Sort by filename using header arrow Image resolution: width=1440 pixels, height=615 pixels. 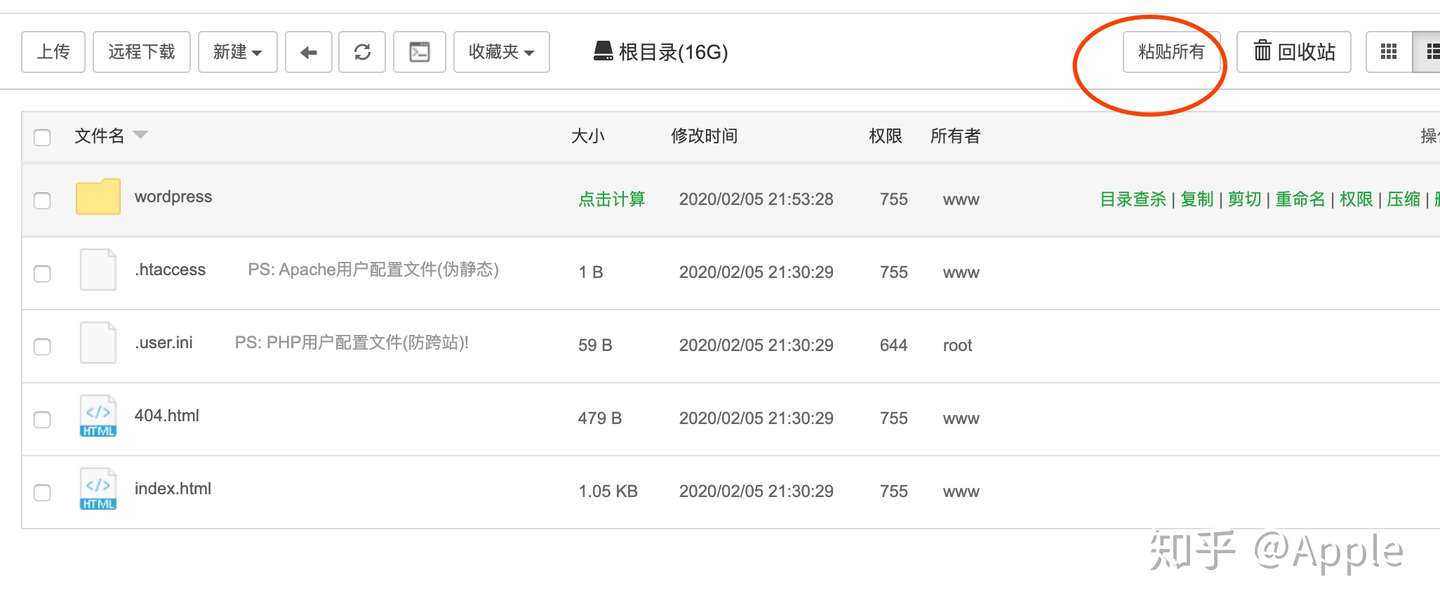point(140,135)
